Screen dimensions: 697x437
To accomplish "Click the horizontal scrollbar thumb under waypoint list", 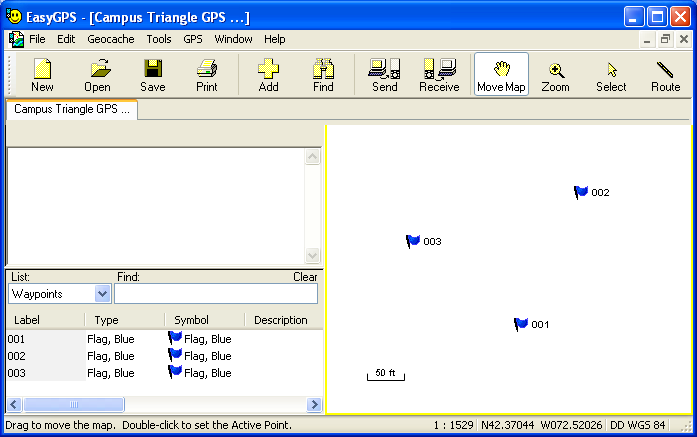I will pyautogui.click(x=73, y=405).
